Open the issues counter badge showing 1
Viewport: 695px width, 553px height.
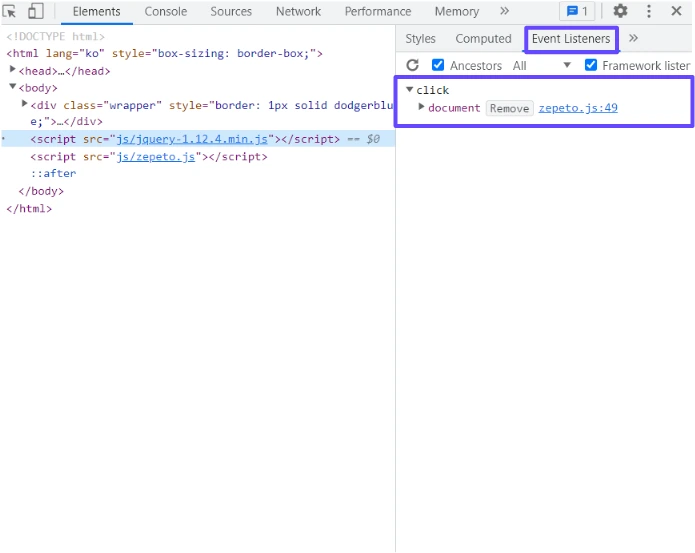pos(577,11)
